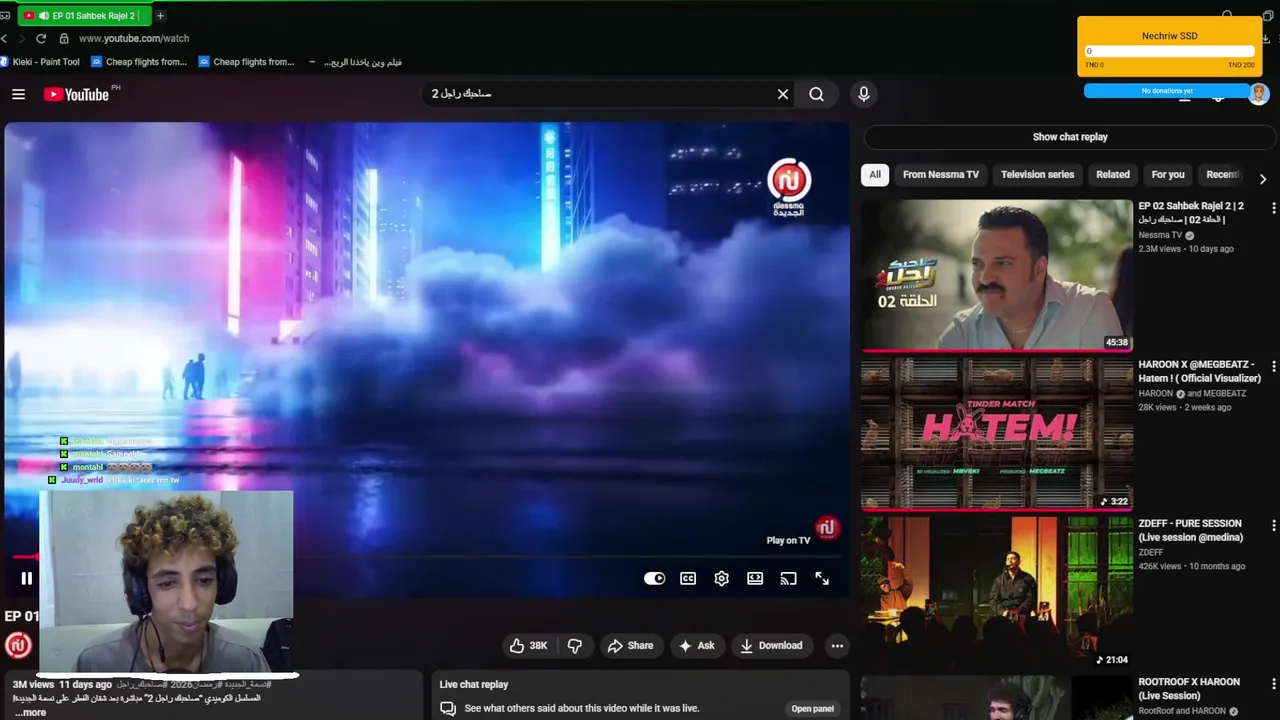Viewport: 1280px width, 720px height.
Task: Open the EP 02 Sahbek Rajel 2 thumbnail
Action: 997,275
